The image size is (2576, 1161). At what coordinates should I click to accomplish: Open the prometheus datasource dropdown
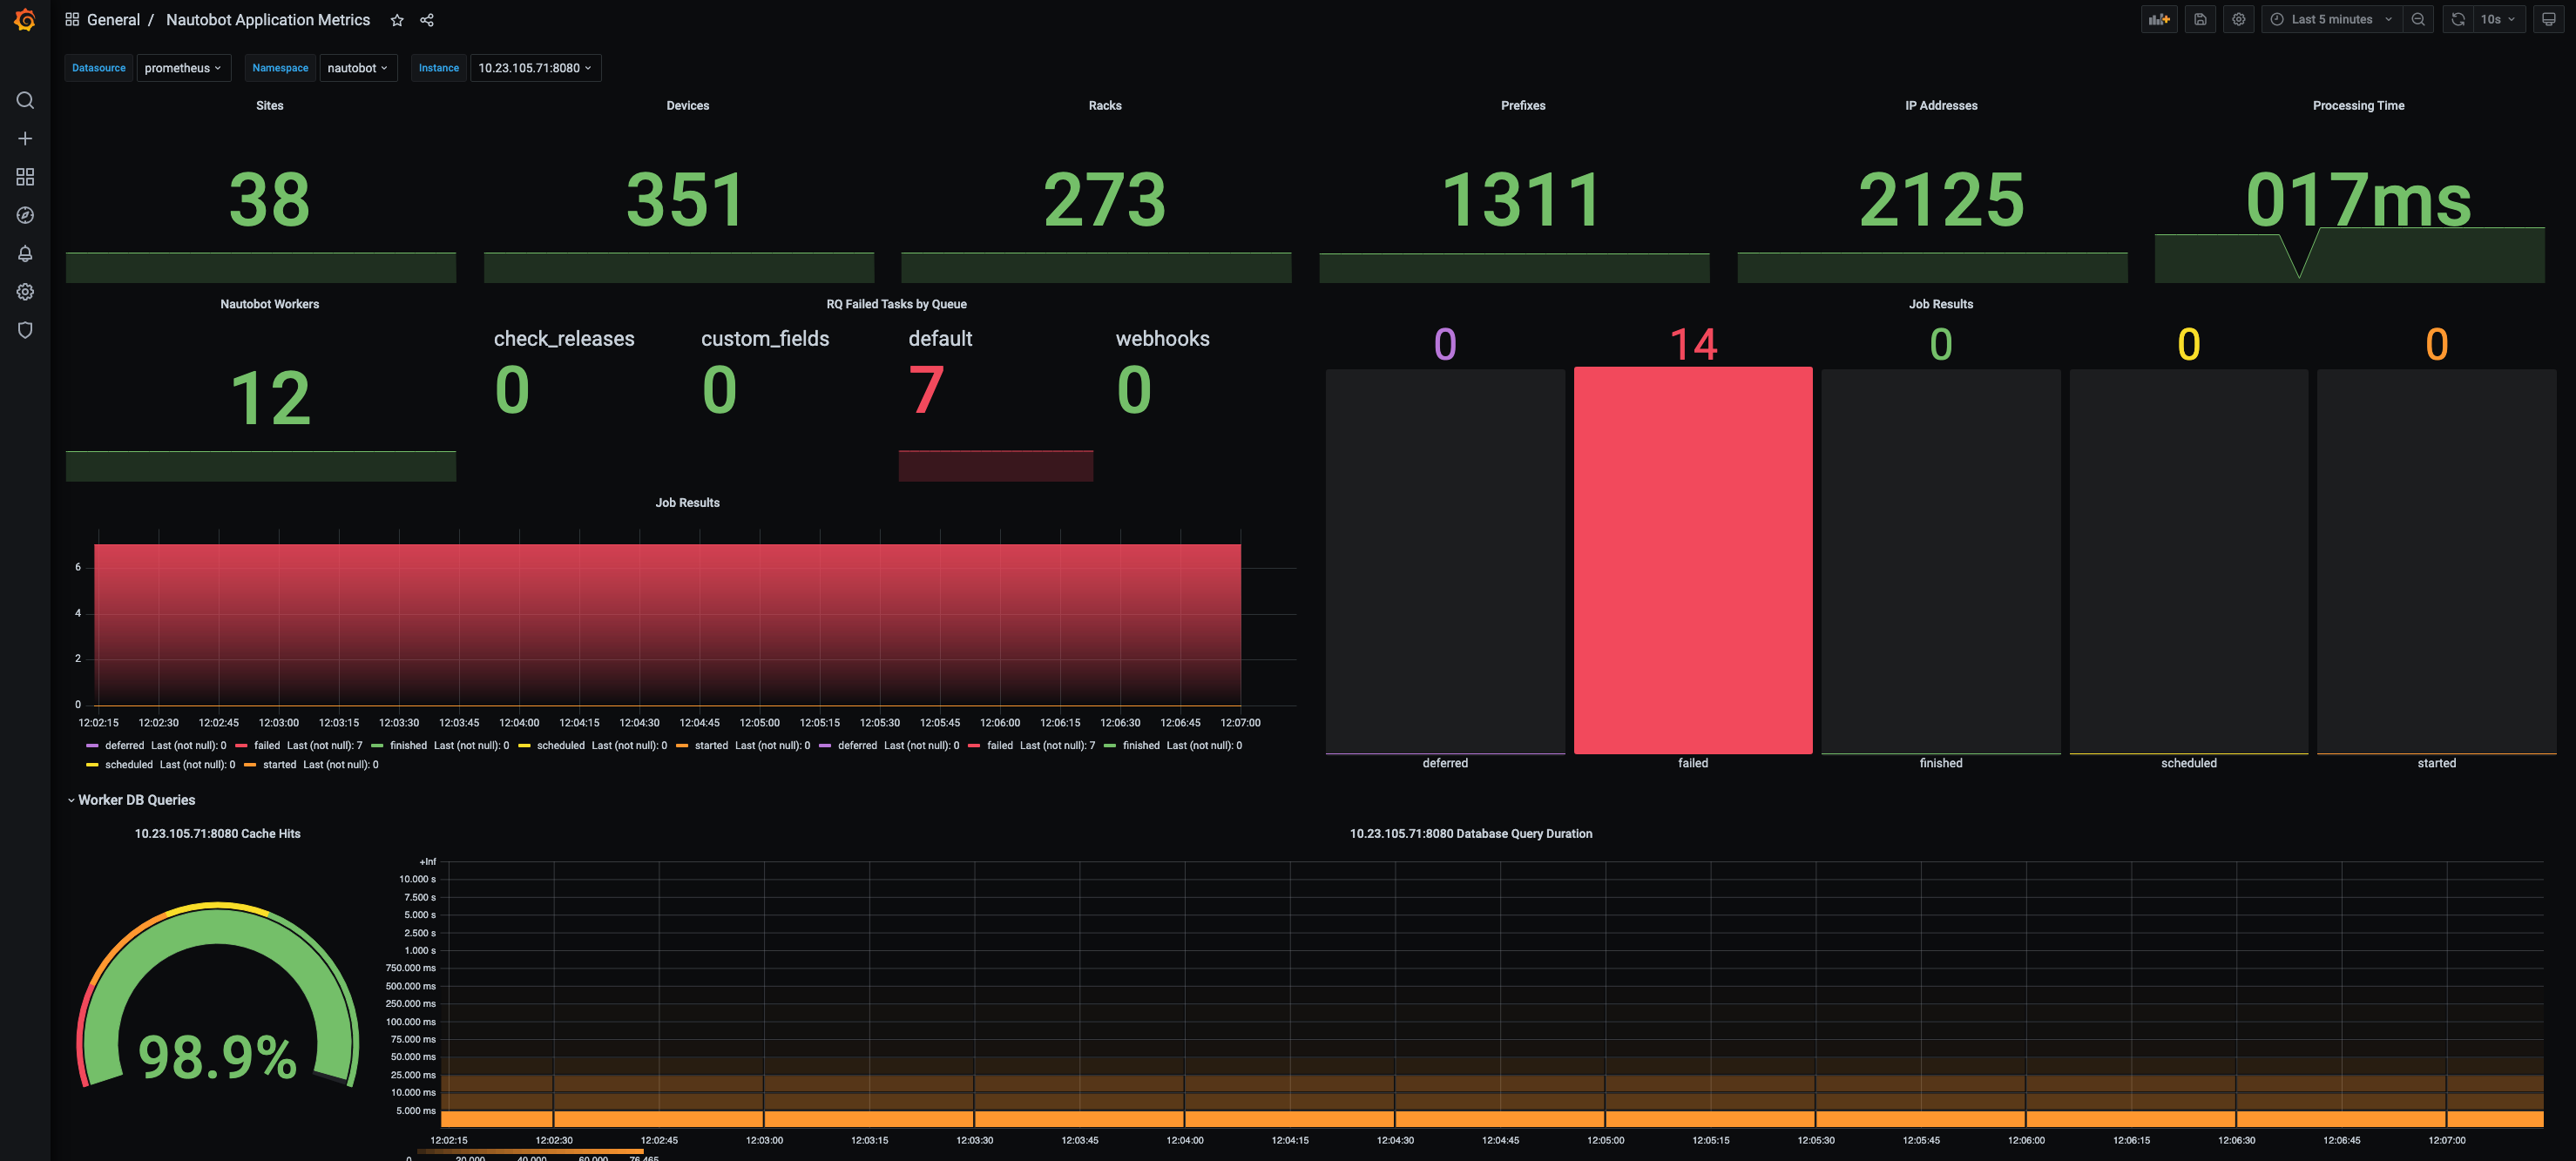pyautogui.click(x=183, y=68)
